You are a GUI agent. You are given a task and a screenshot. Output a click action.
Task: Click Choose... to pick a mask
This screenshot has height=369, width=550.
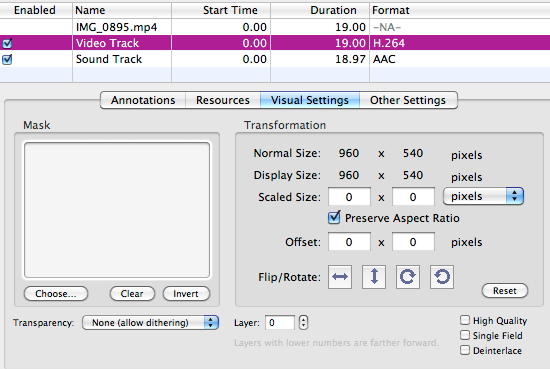point(56,294)
